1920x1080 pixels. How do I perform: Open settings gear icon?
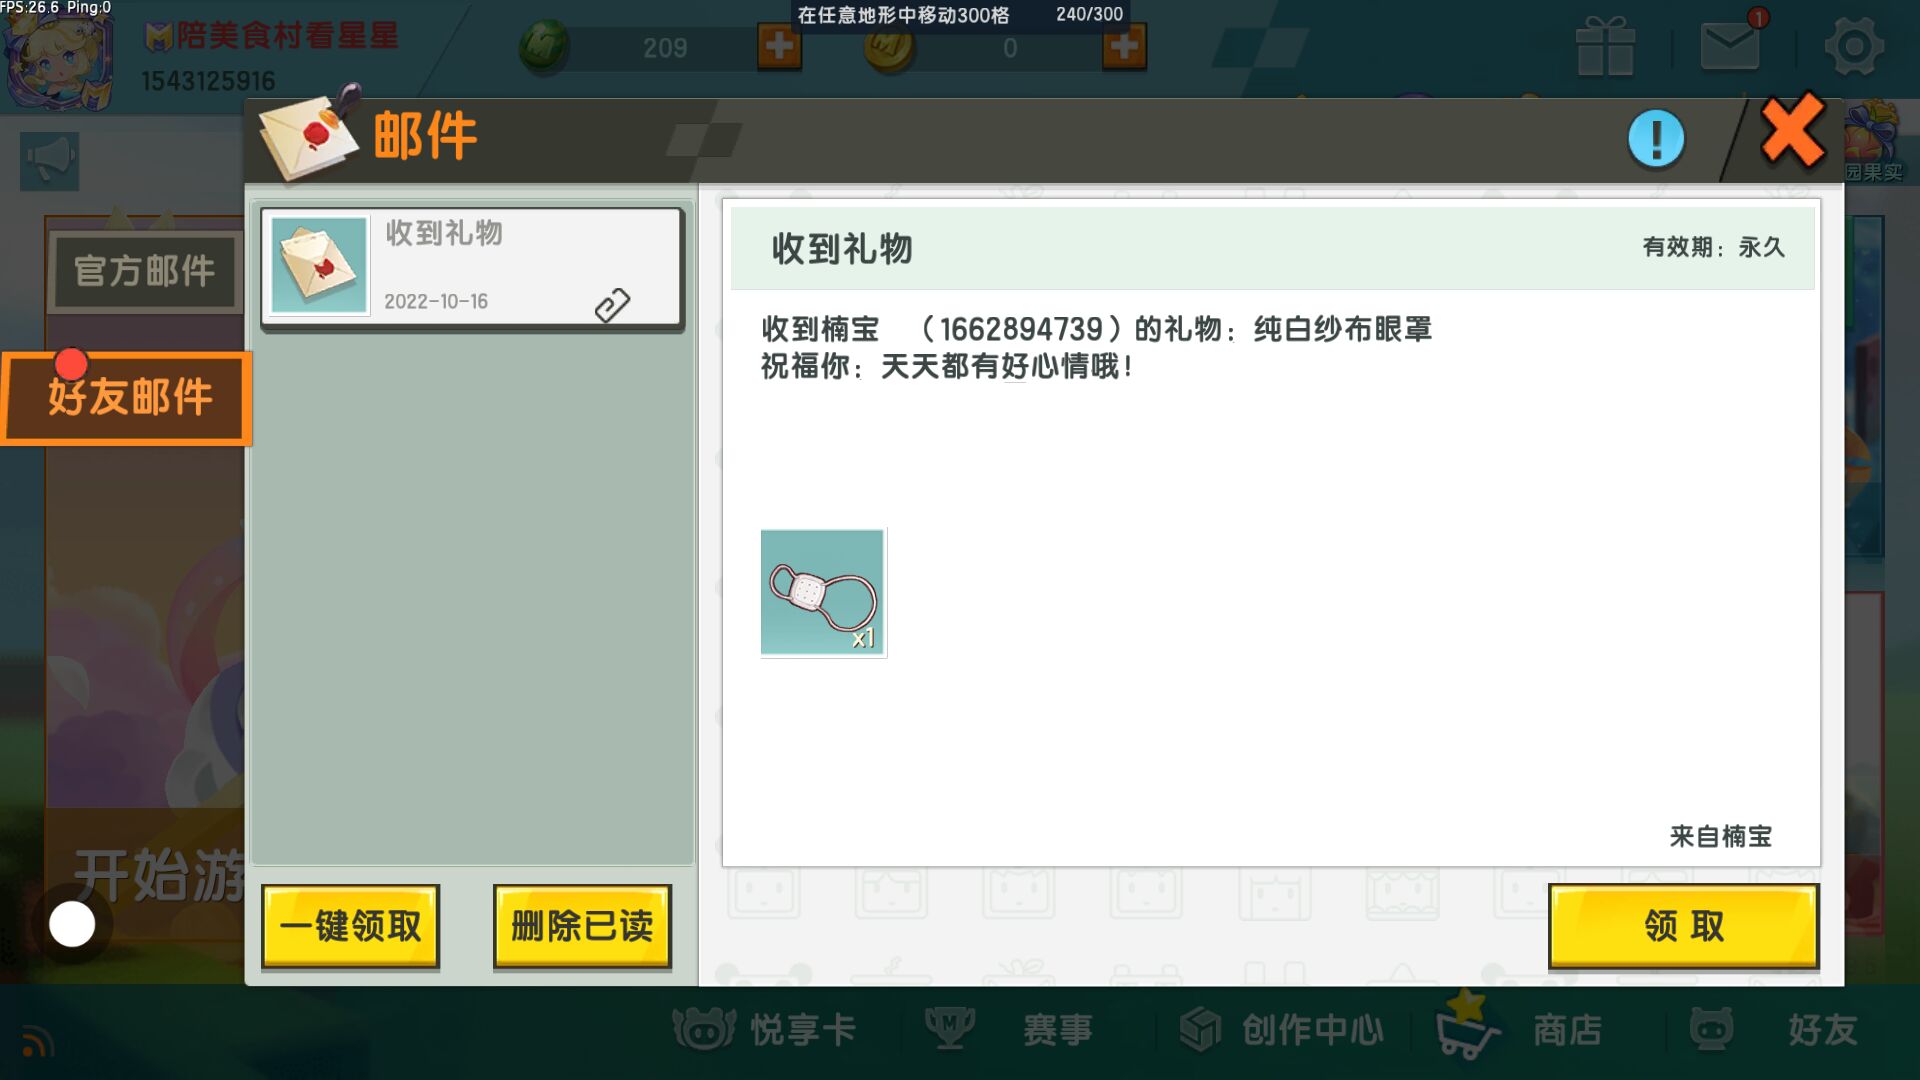1853,47
